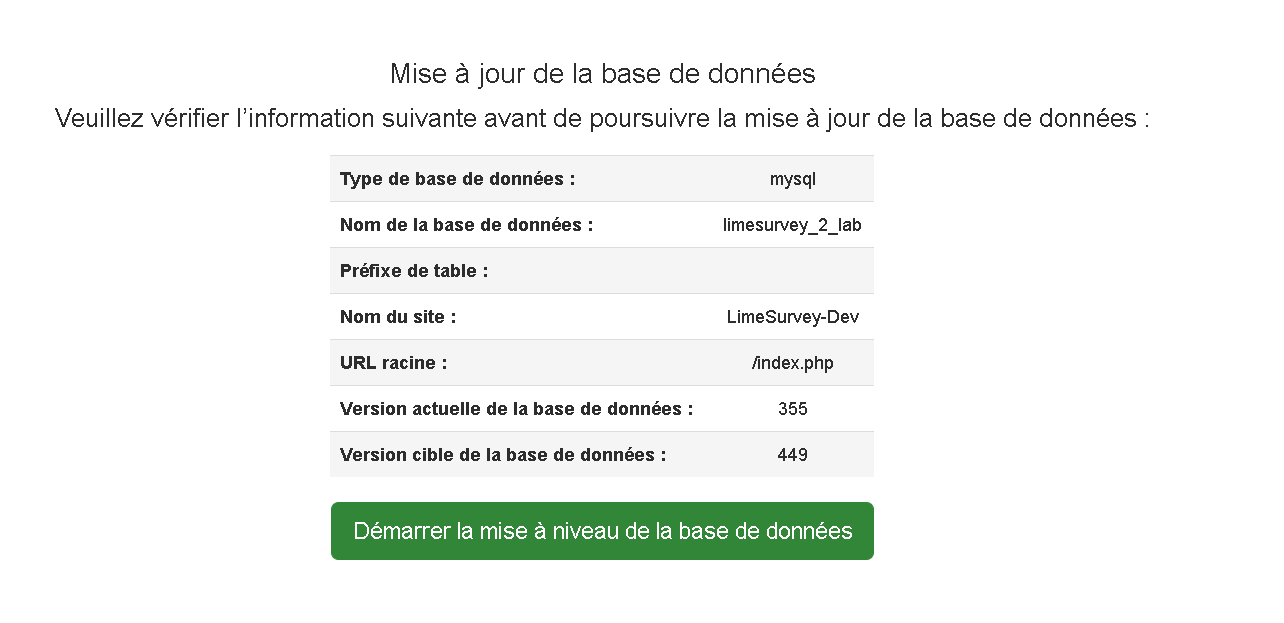Select the 'Nom du site' label
Image resolution: width=1284 pixels, height=623 pixels.
(x=398, y=317)
